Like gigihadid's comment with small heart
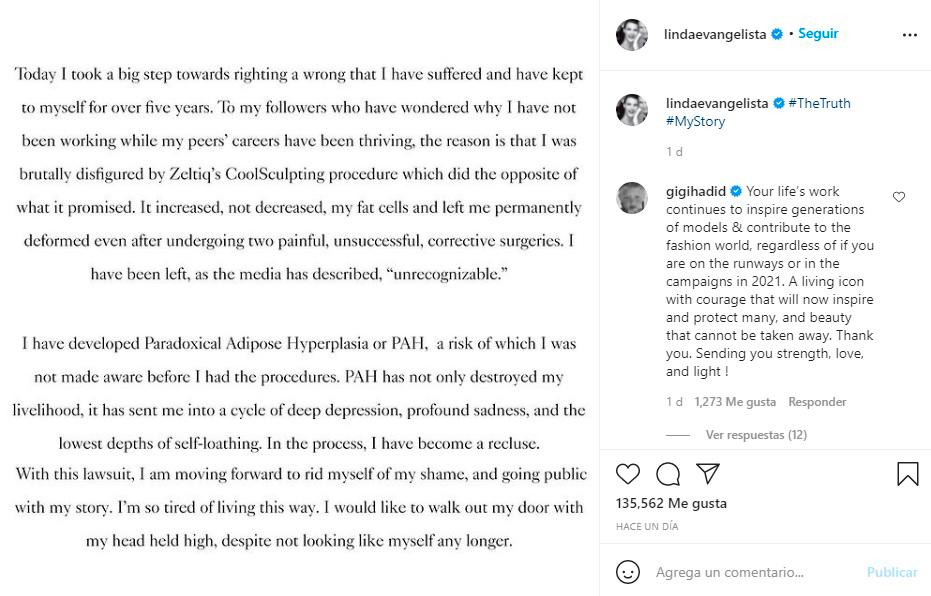 click(898, 197)
